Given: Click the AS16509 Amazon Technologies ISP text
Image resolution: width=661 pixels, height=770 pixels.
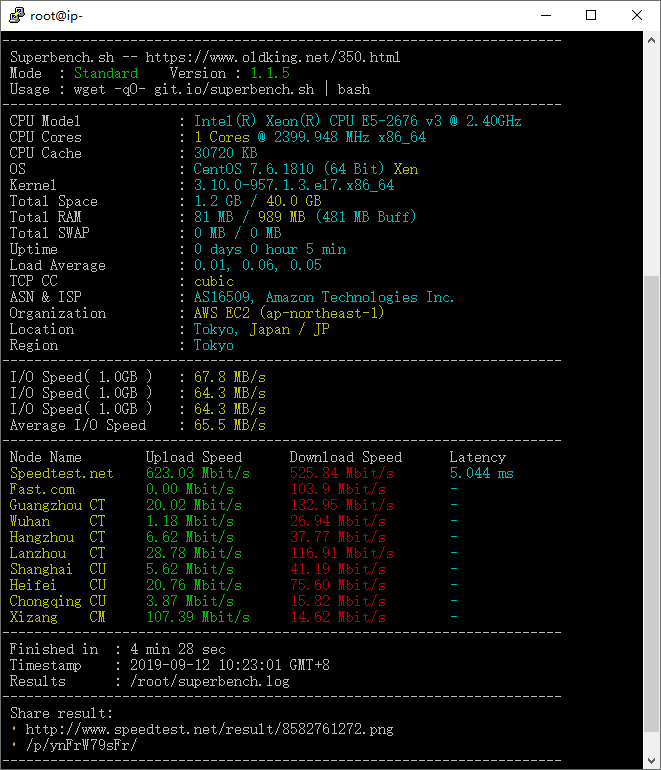Looking at the screenshot, I should pos(323,297).
